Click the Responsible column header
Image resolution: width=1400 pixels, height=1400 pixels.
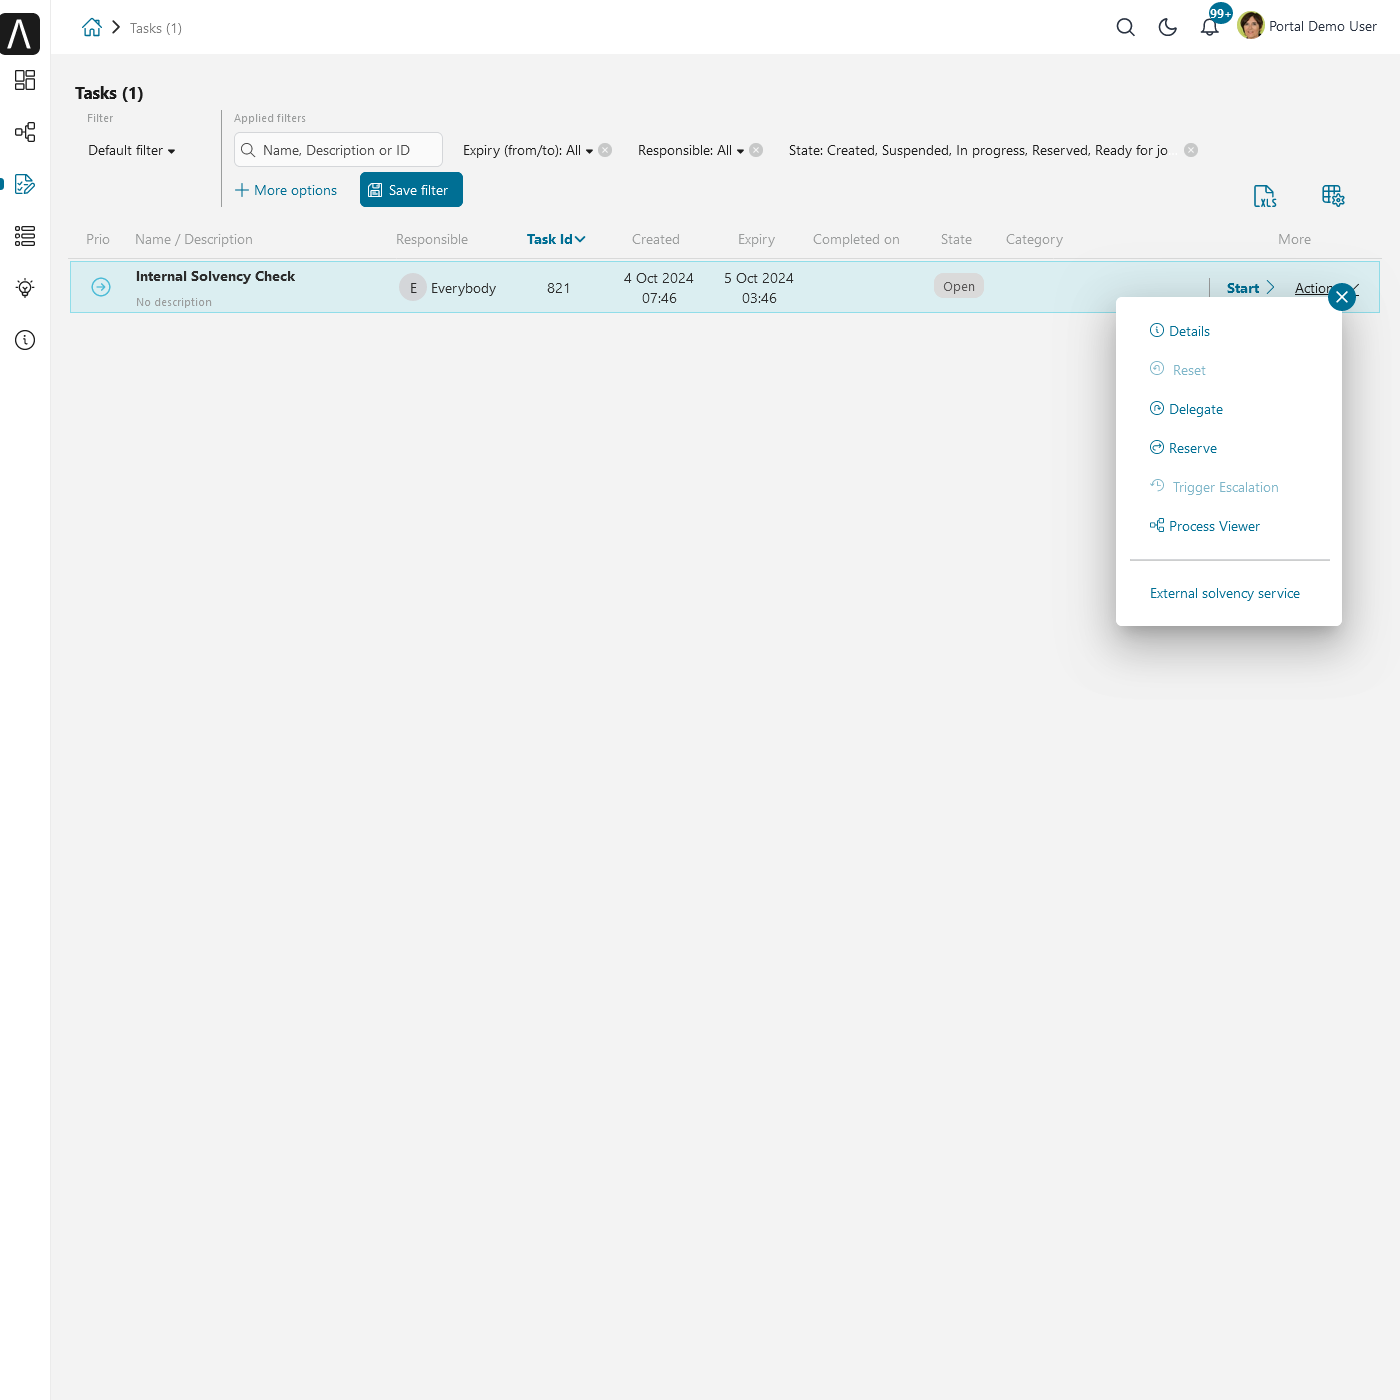tap(432, 239)
